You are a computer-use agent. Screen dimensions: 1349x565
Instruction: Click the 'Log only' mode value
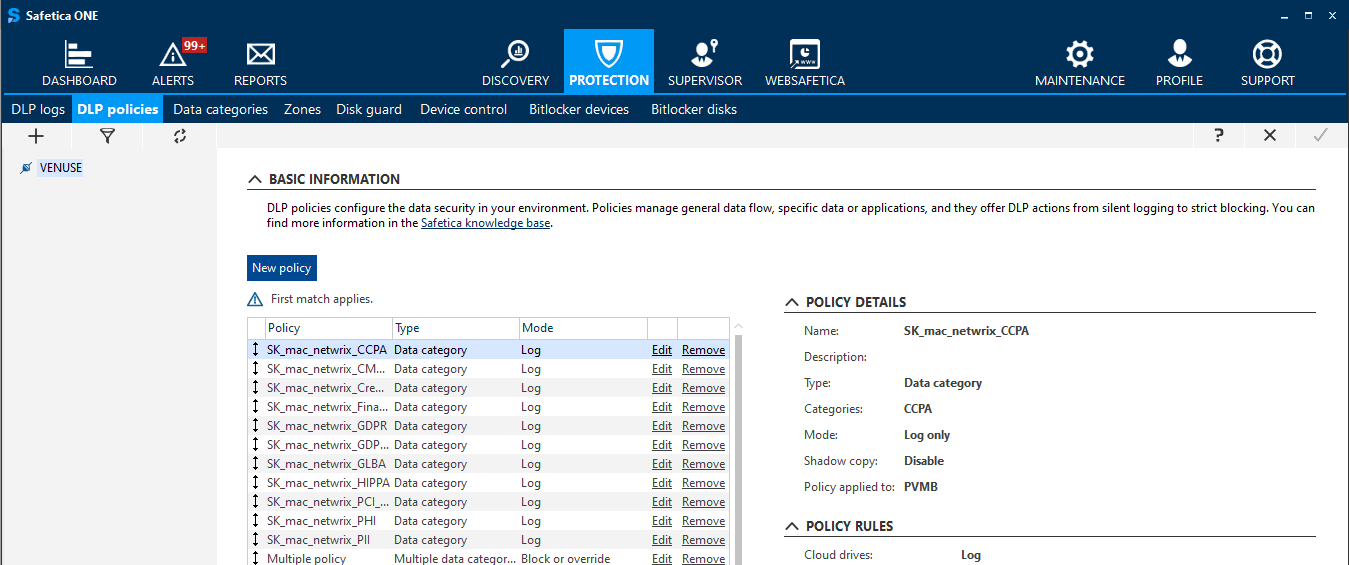(x=927, y=435)
